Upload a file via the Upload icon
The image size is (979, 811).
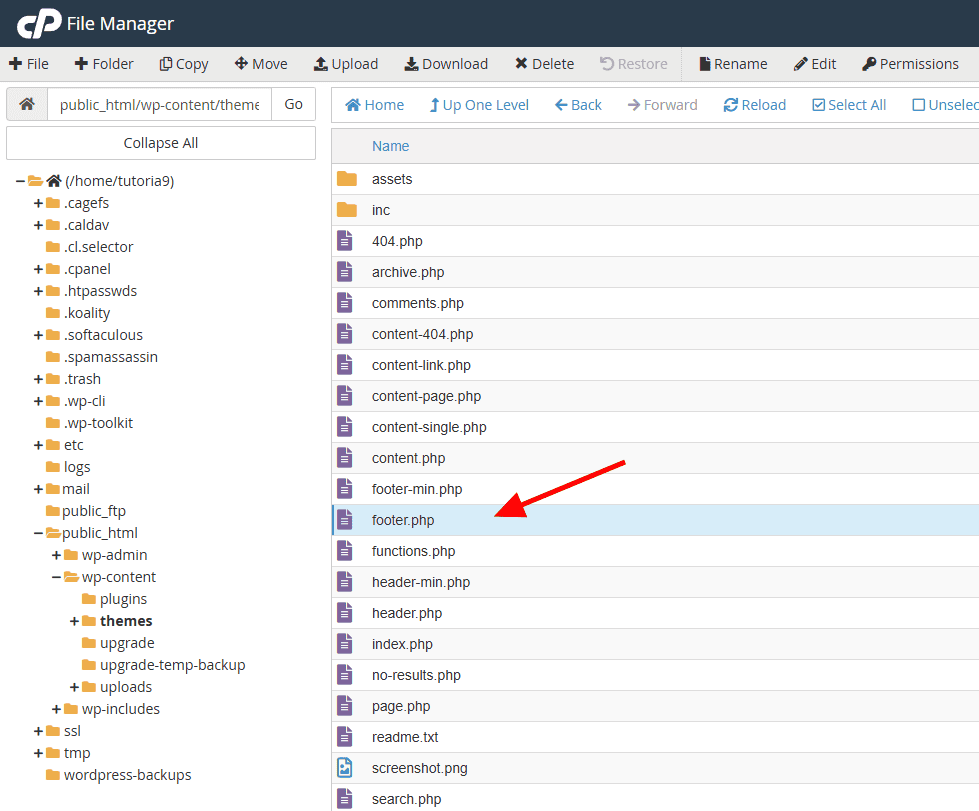[345, 63]
